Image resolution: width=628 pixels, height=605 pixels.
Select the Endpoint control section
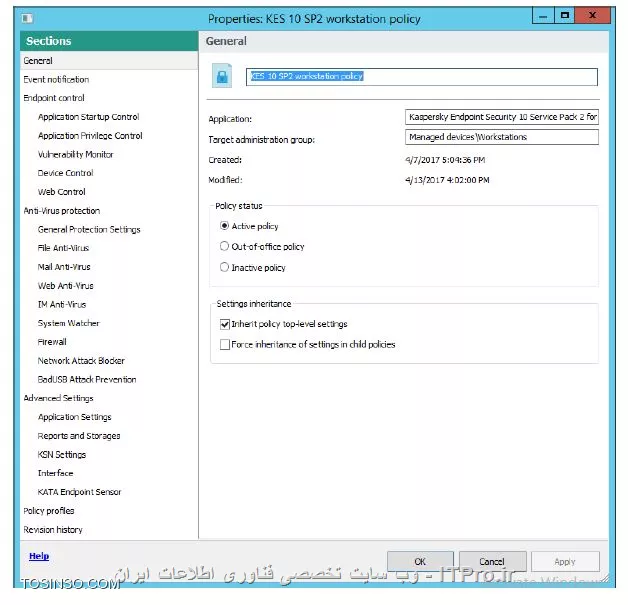tap(54, 98)
